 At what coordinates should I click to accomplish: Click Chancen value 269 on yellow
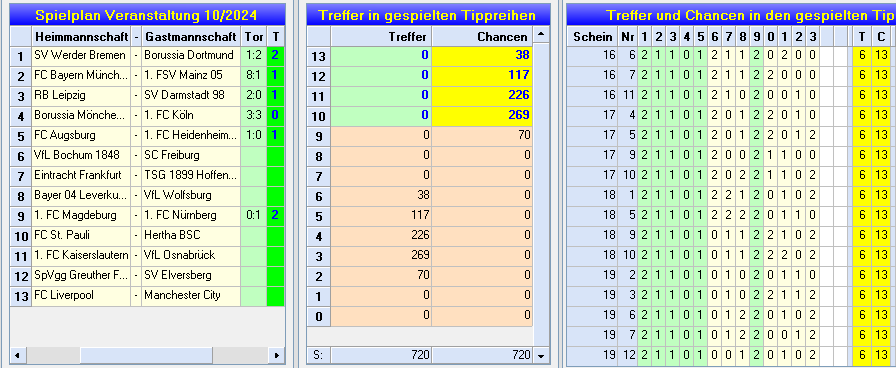pos(482,115)
